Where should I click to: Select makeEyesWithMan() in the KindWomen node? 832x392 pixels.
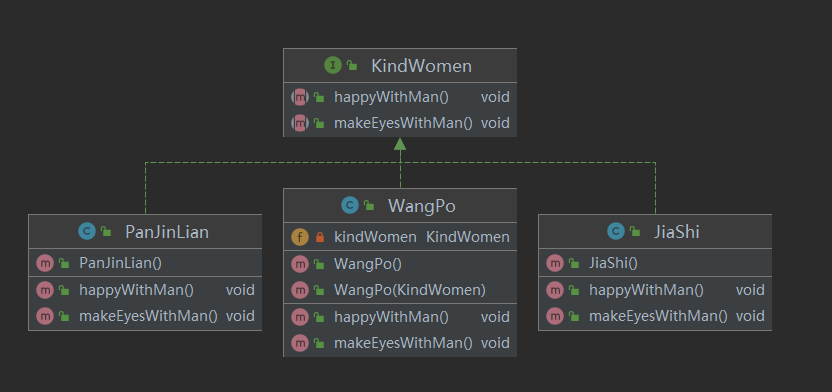[x=403, y=123]
